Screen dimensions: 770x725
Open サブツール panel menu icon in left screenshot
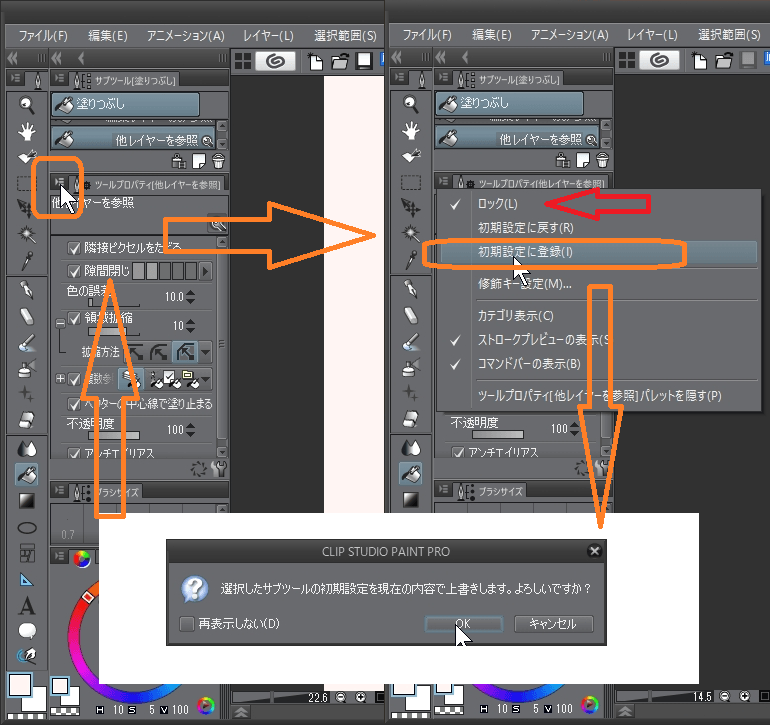point(59,79)
